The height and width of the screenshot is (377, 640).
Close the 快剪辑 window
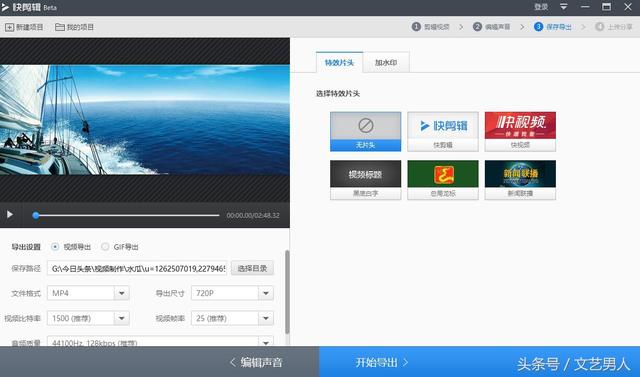point(628,7)
